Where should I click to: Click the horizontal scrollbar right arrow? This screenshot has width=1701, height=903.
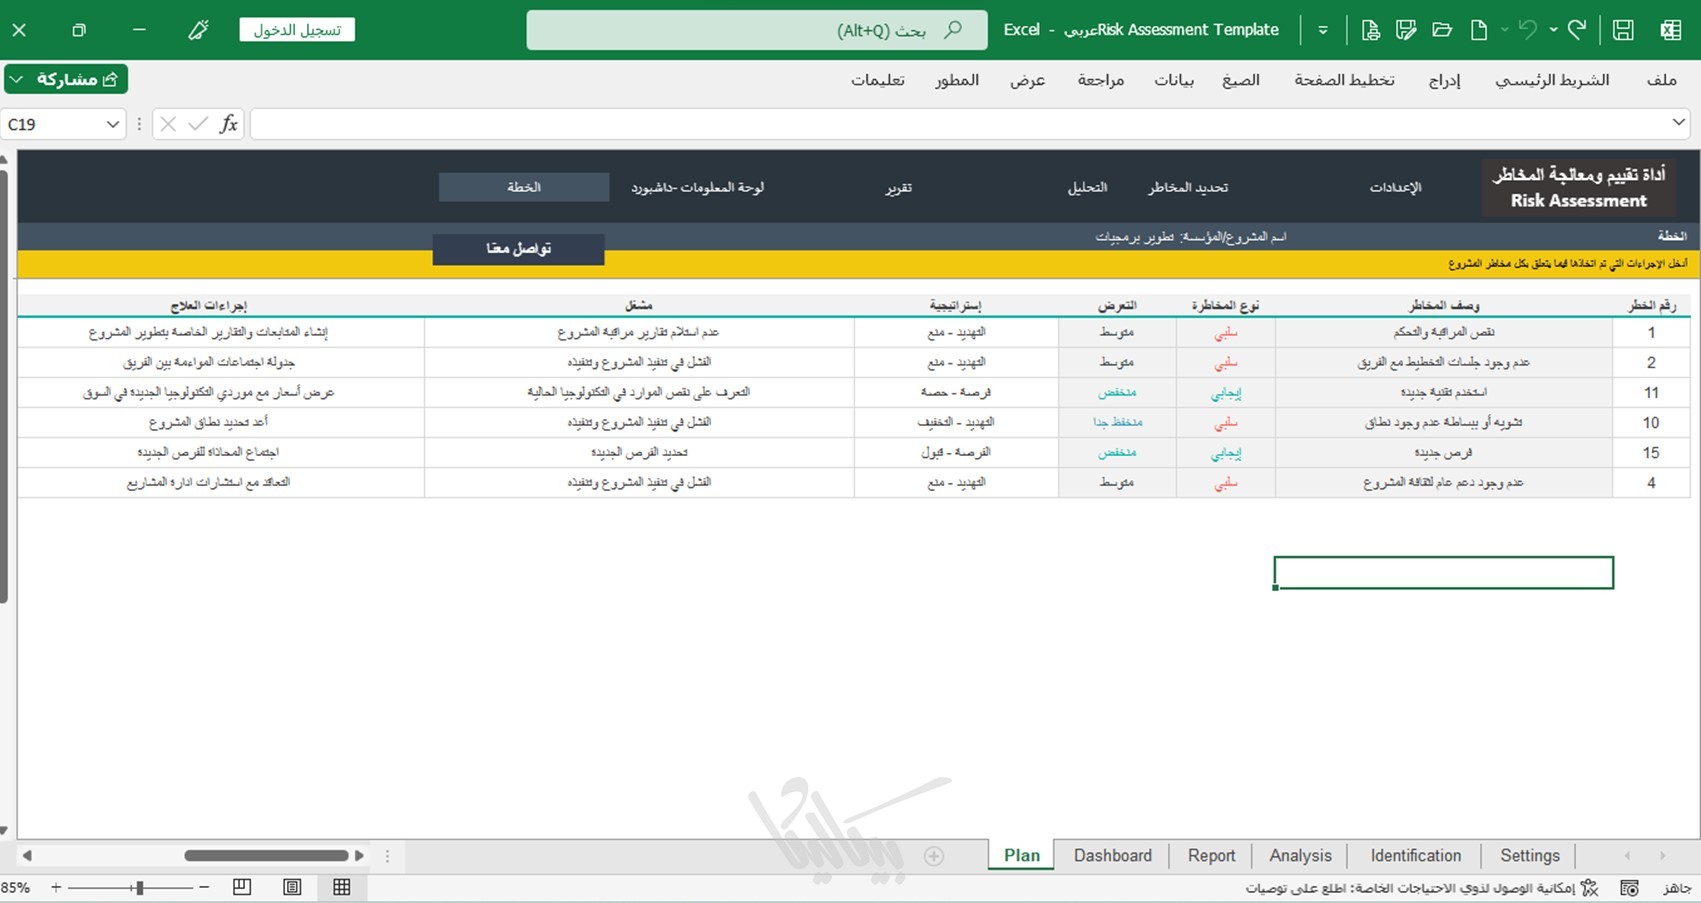[x=359, y=856]
